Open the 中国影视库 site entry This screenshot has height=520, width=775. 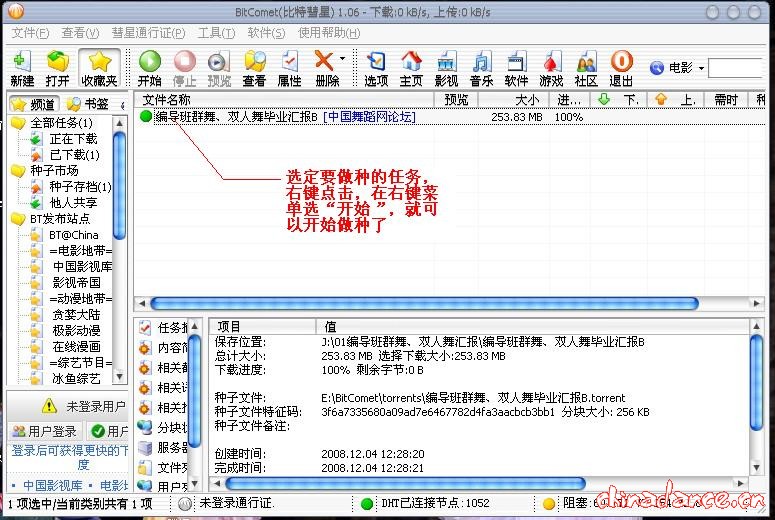click(82, 266)
